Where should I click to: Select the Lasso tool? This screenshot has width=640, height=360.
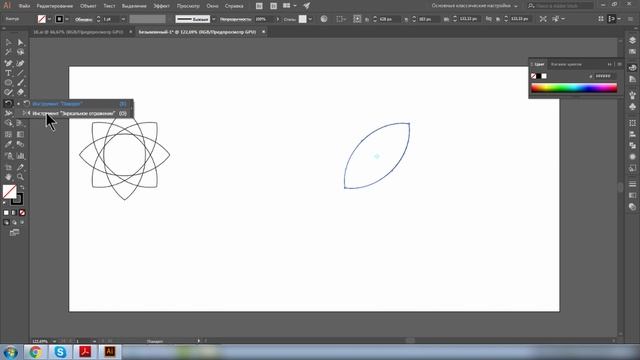point(20,52)
